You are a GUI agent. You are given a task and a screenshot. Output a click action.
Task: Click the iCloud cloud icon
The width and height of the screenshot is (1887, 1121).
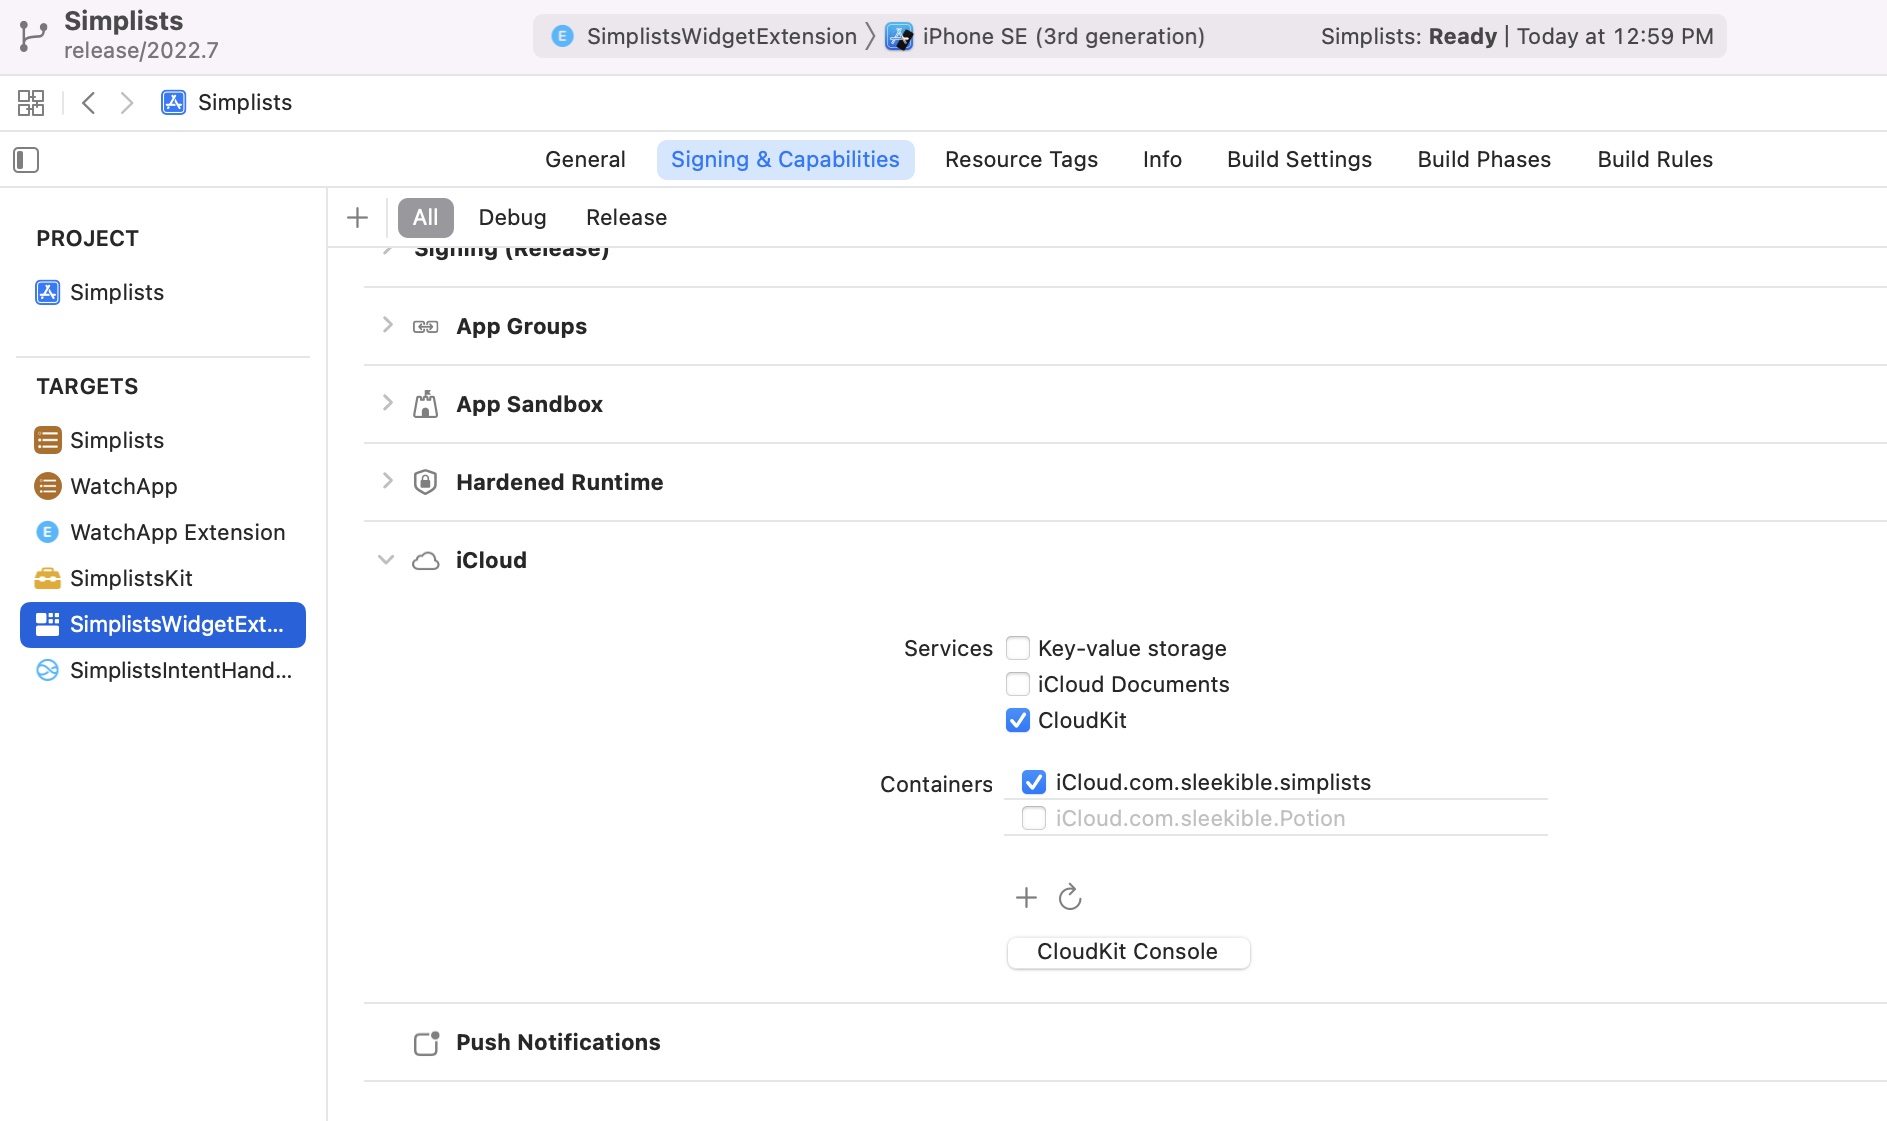click(426, 561)
